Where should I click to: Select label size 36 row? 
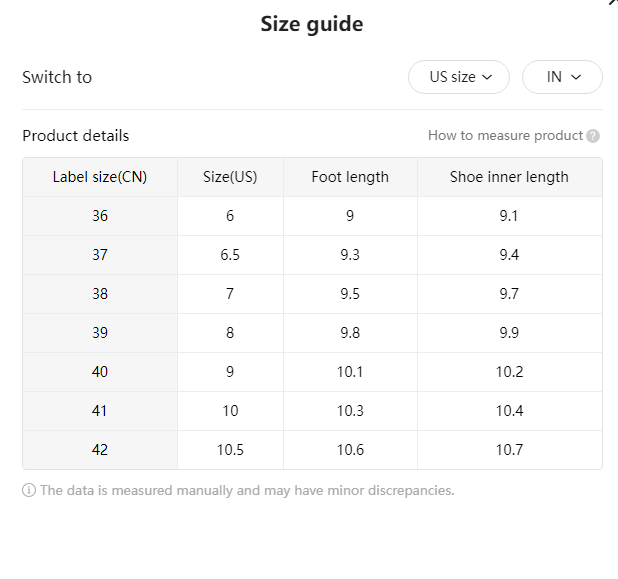click(x=312, y=216)
